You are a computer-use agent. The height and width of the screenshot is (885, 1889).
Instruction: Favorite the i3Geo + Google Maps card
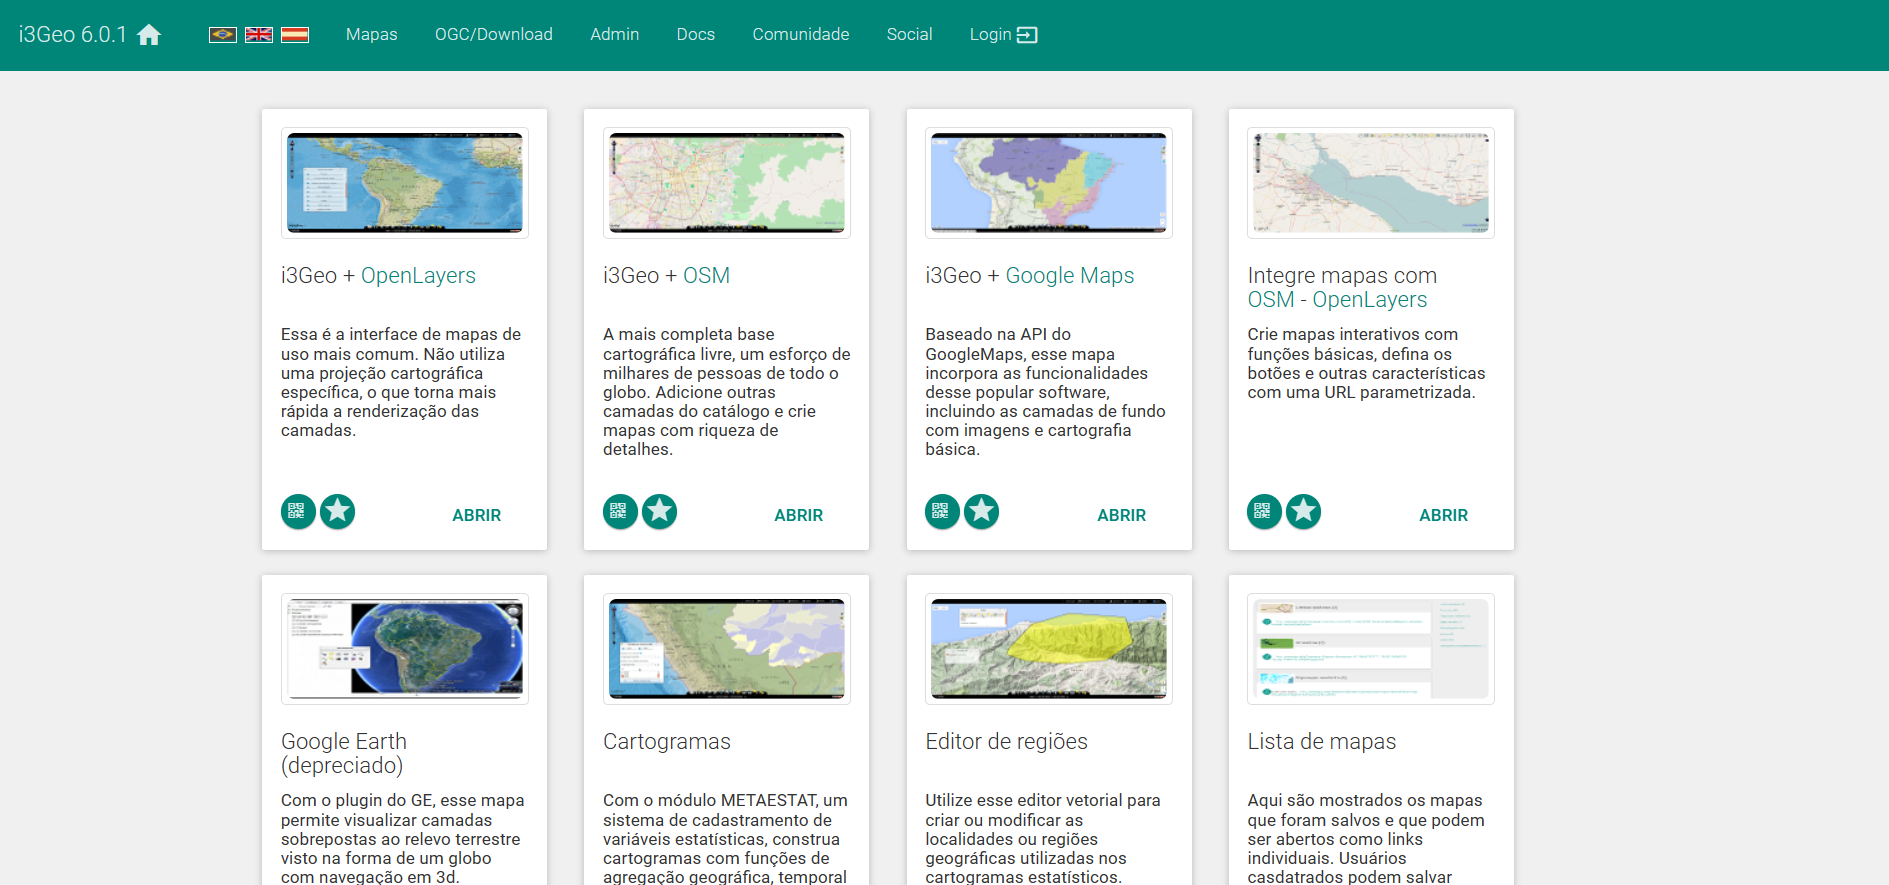point(982,512)
